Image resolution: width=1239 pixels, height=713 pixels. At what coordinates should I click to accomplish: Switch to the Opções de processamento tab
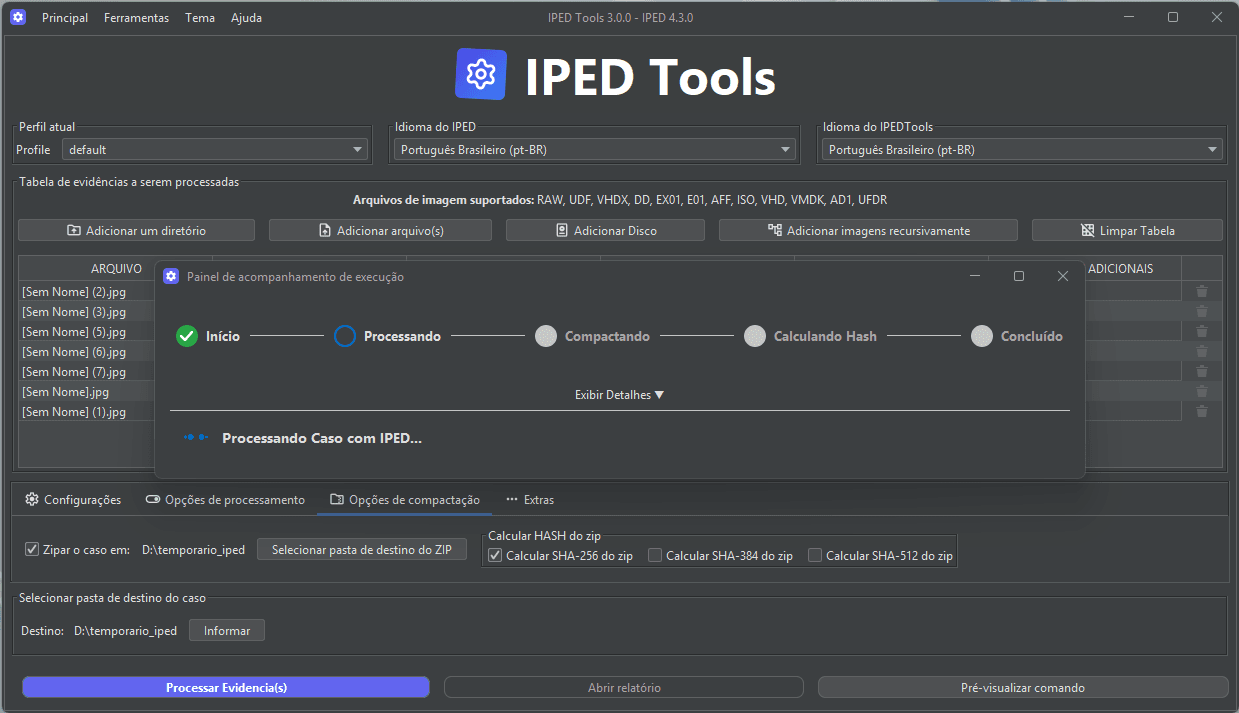coord(225,500)
